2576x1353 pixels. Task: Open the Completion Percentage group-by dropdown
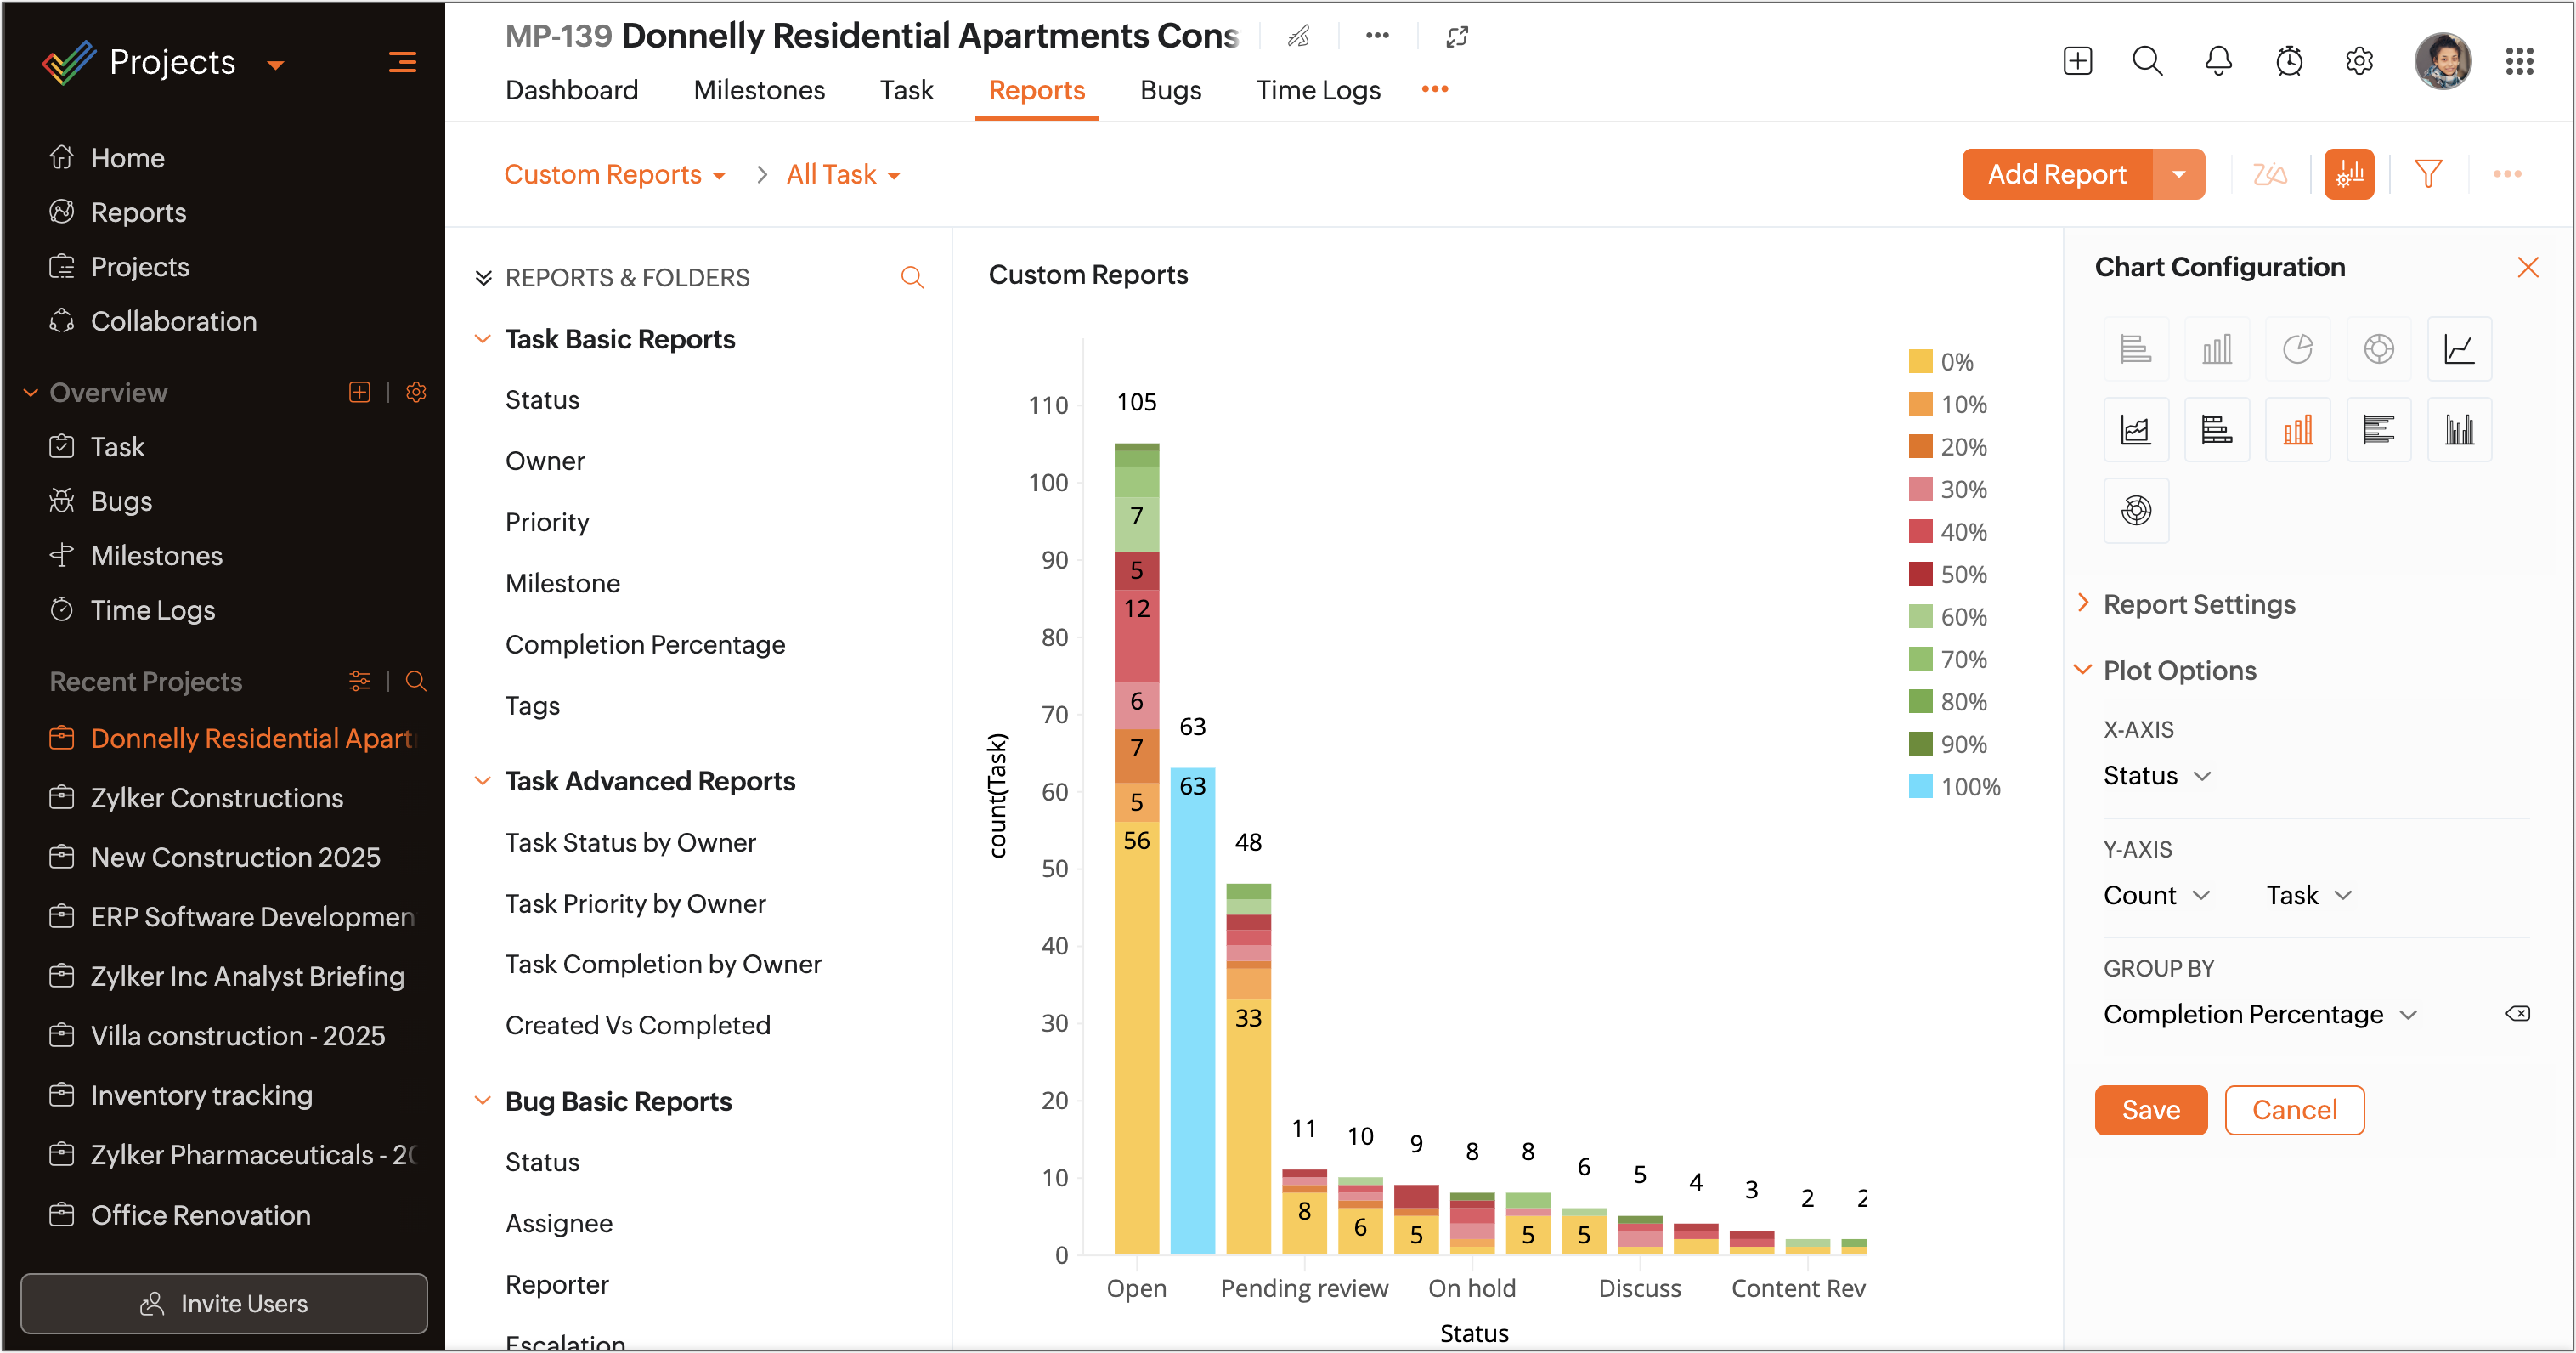tap(2258, 1014)
